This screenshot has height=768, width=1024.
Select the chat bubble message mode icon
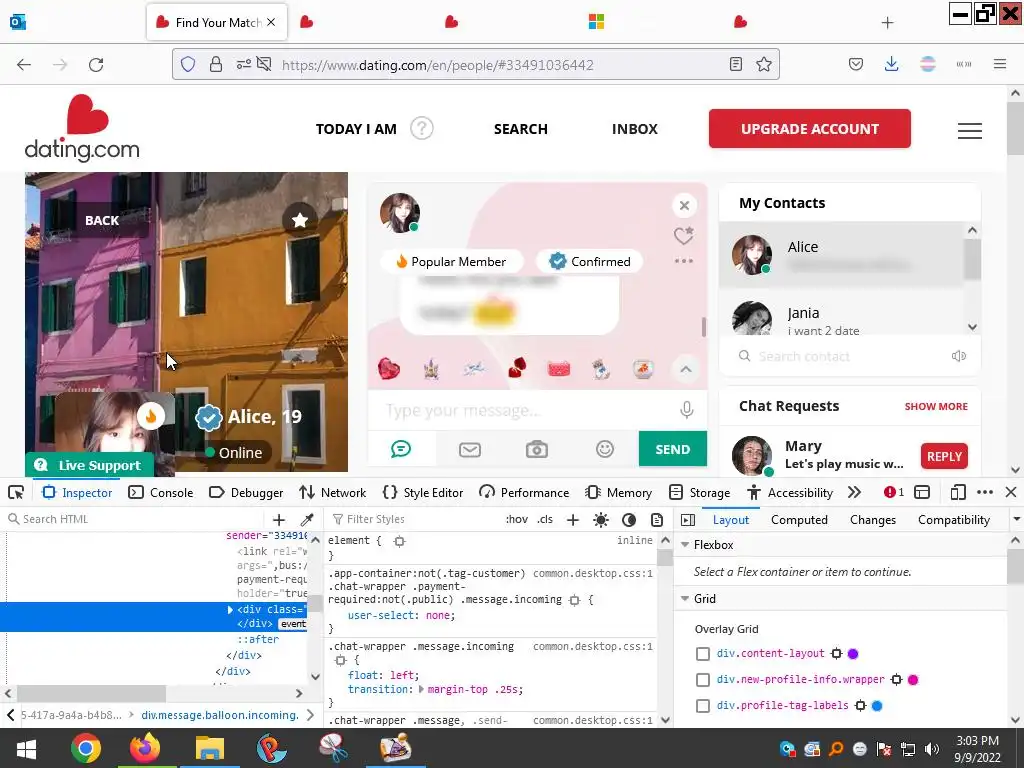pyautogui.click(x=401, y=449)
